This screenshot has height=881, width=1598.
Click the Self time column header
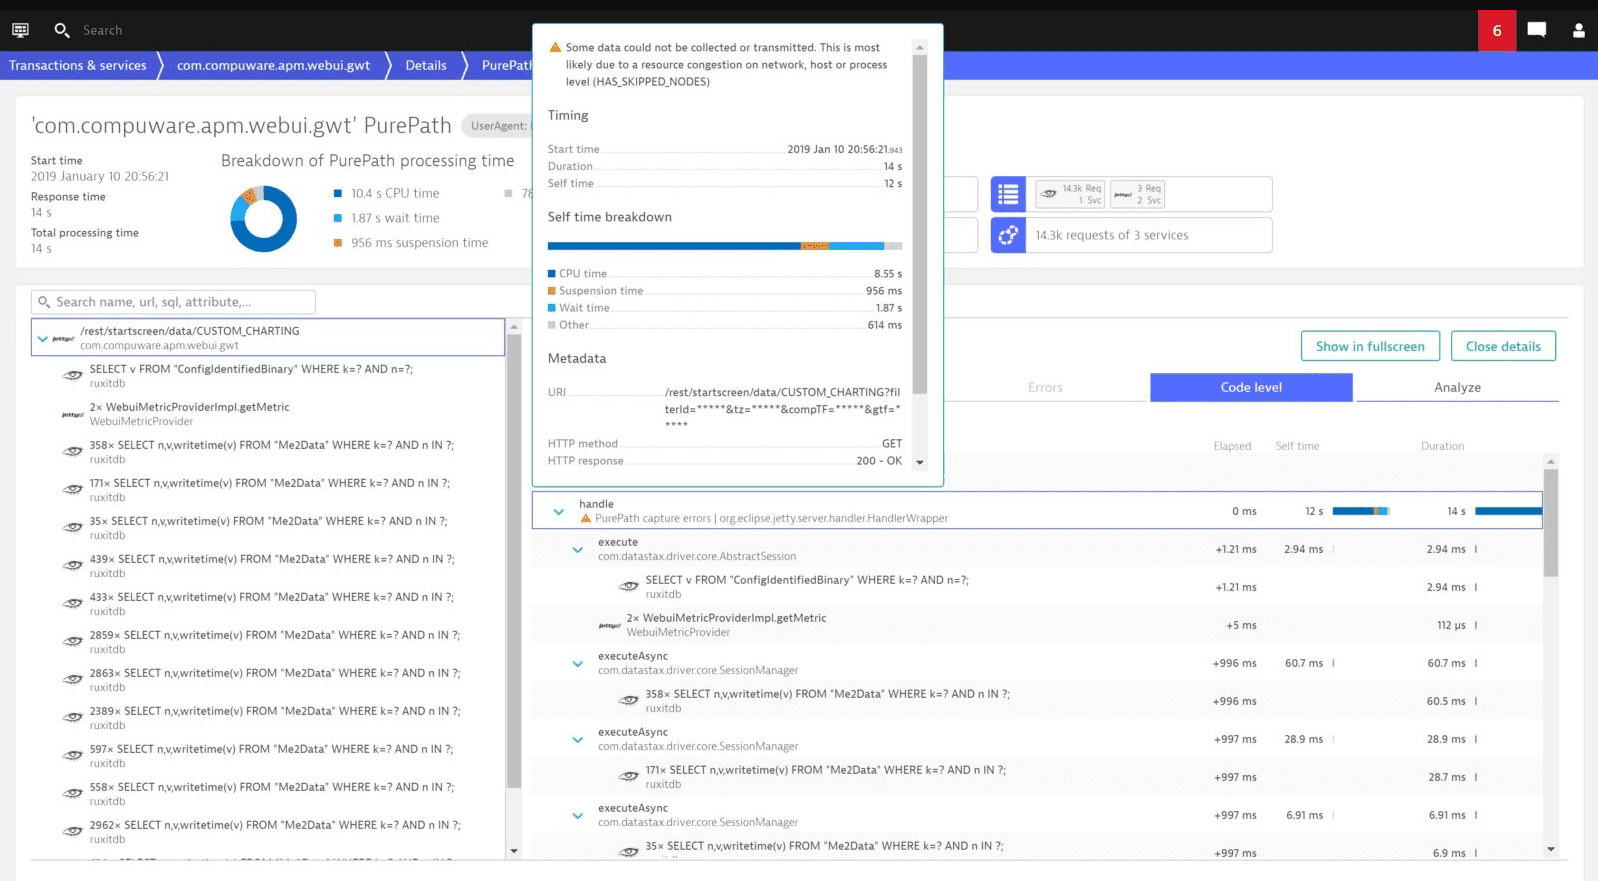1297,446
